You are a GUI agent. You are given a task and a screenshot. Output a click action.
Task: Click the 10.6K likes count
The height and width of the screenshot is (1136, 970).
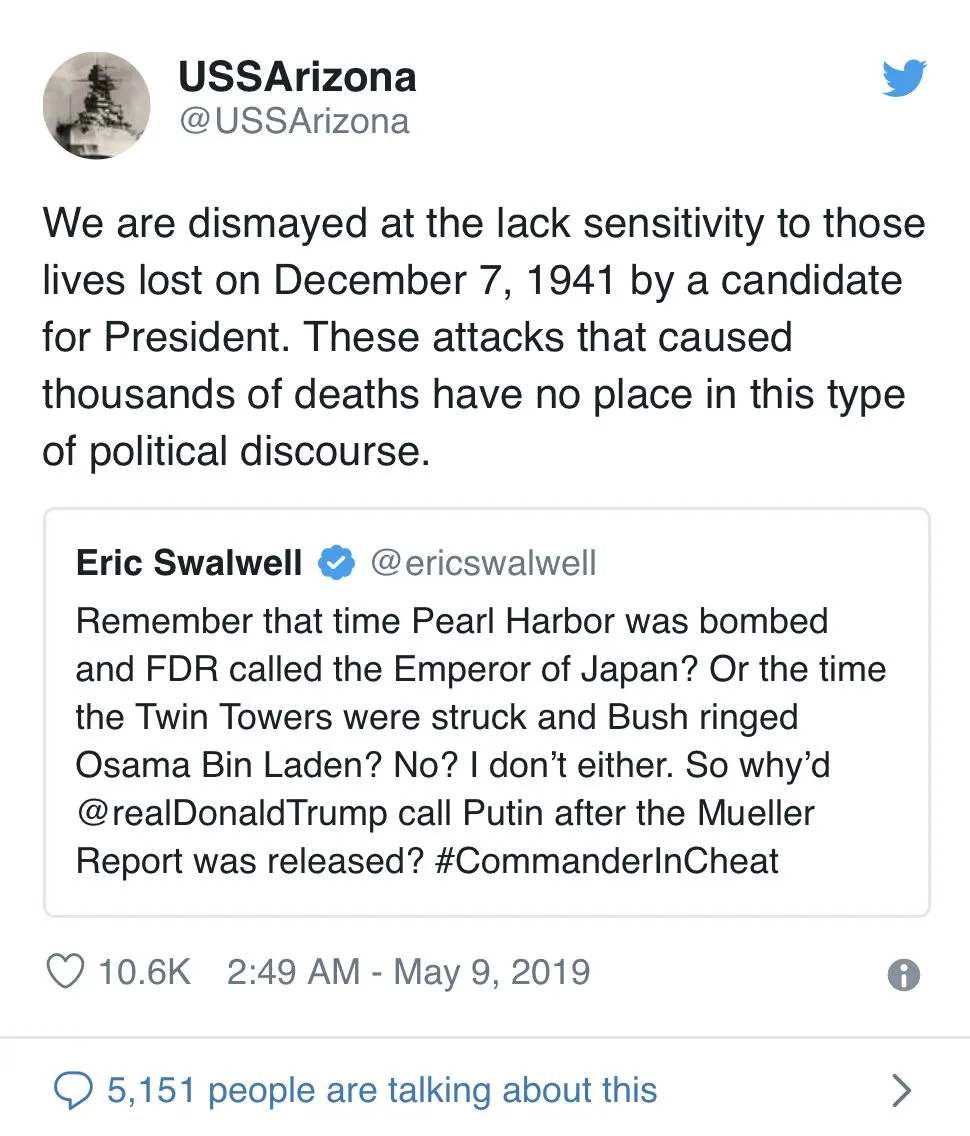click(x=144, y=972)
